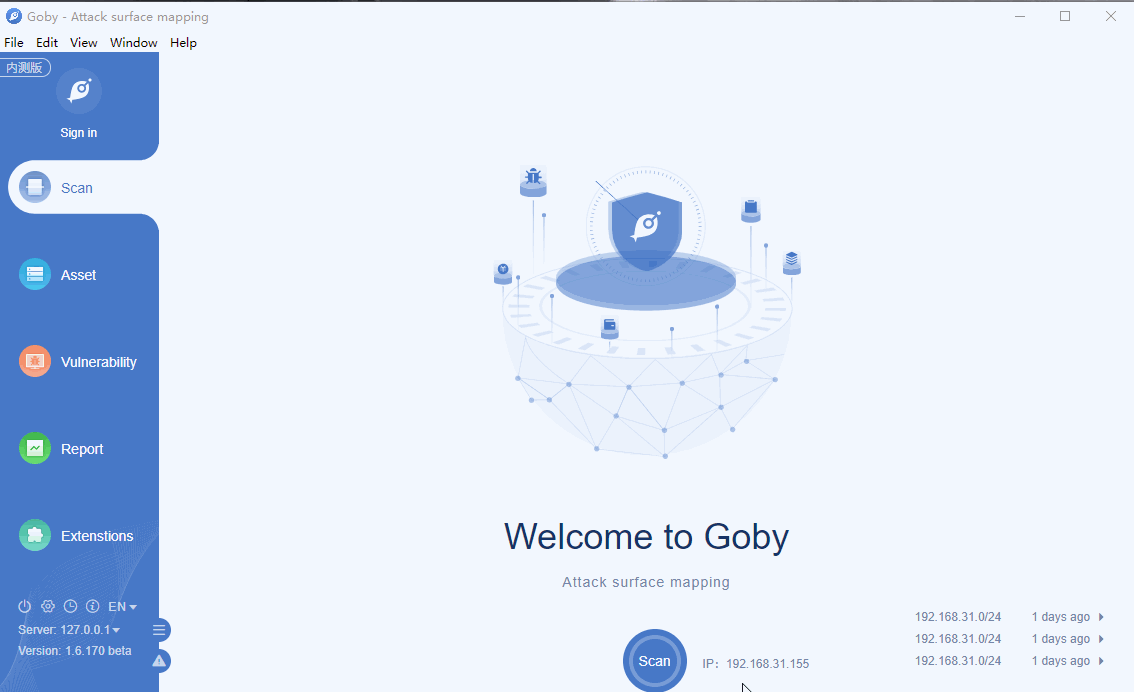
Task: Expand the EN language dropdown
Action: (x=122, y=607)
